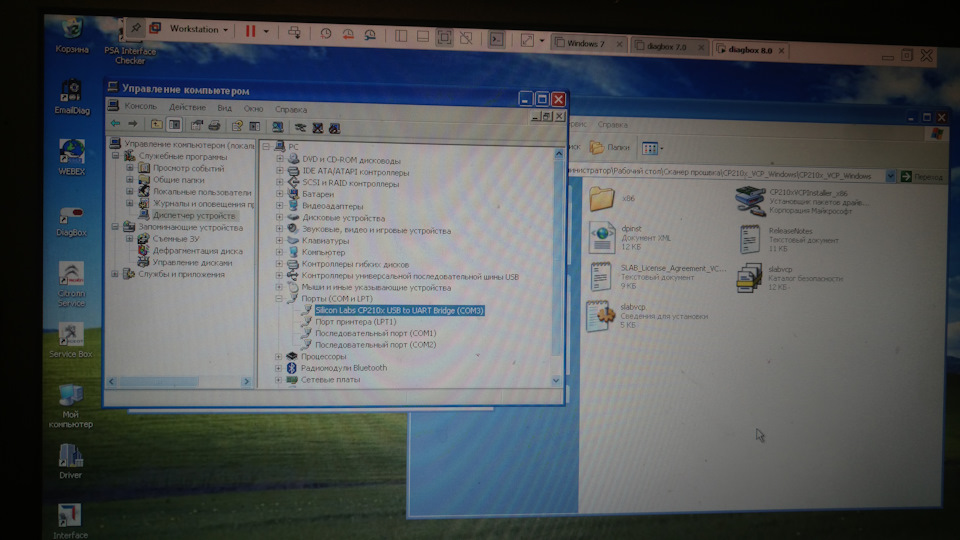Select the diagbox 8.0 VM tab
Viewport: 960px width, 540px height.
point(750,50)
